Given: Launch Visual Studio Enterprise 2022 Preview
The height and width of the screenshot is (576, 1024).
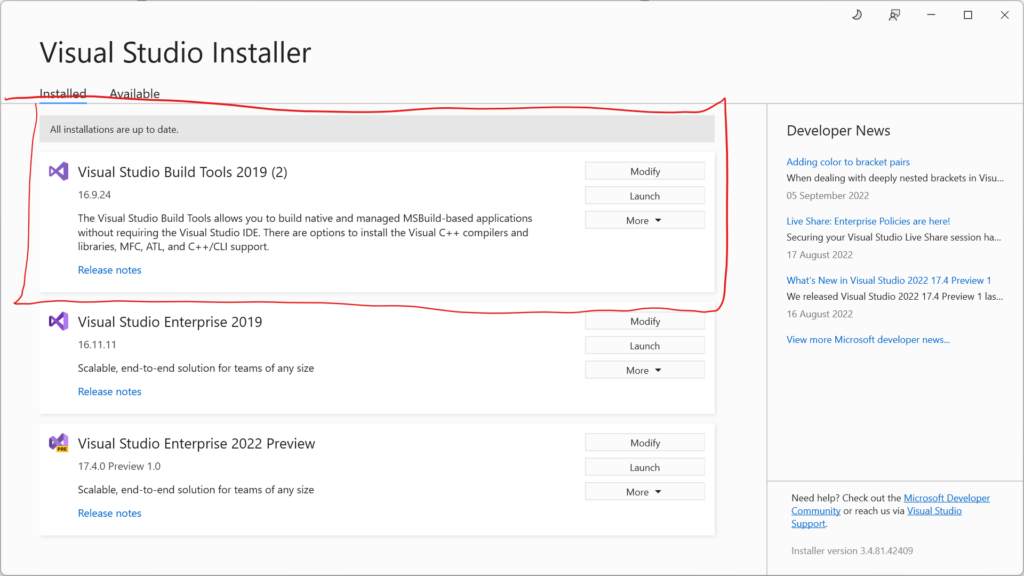Looking at the screenshot, I should (645, 468).
